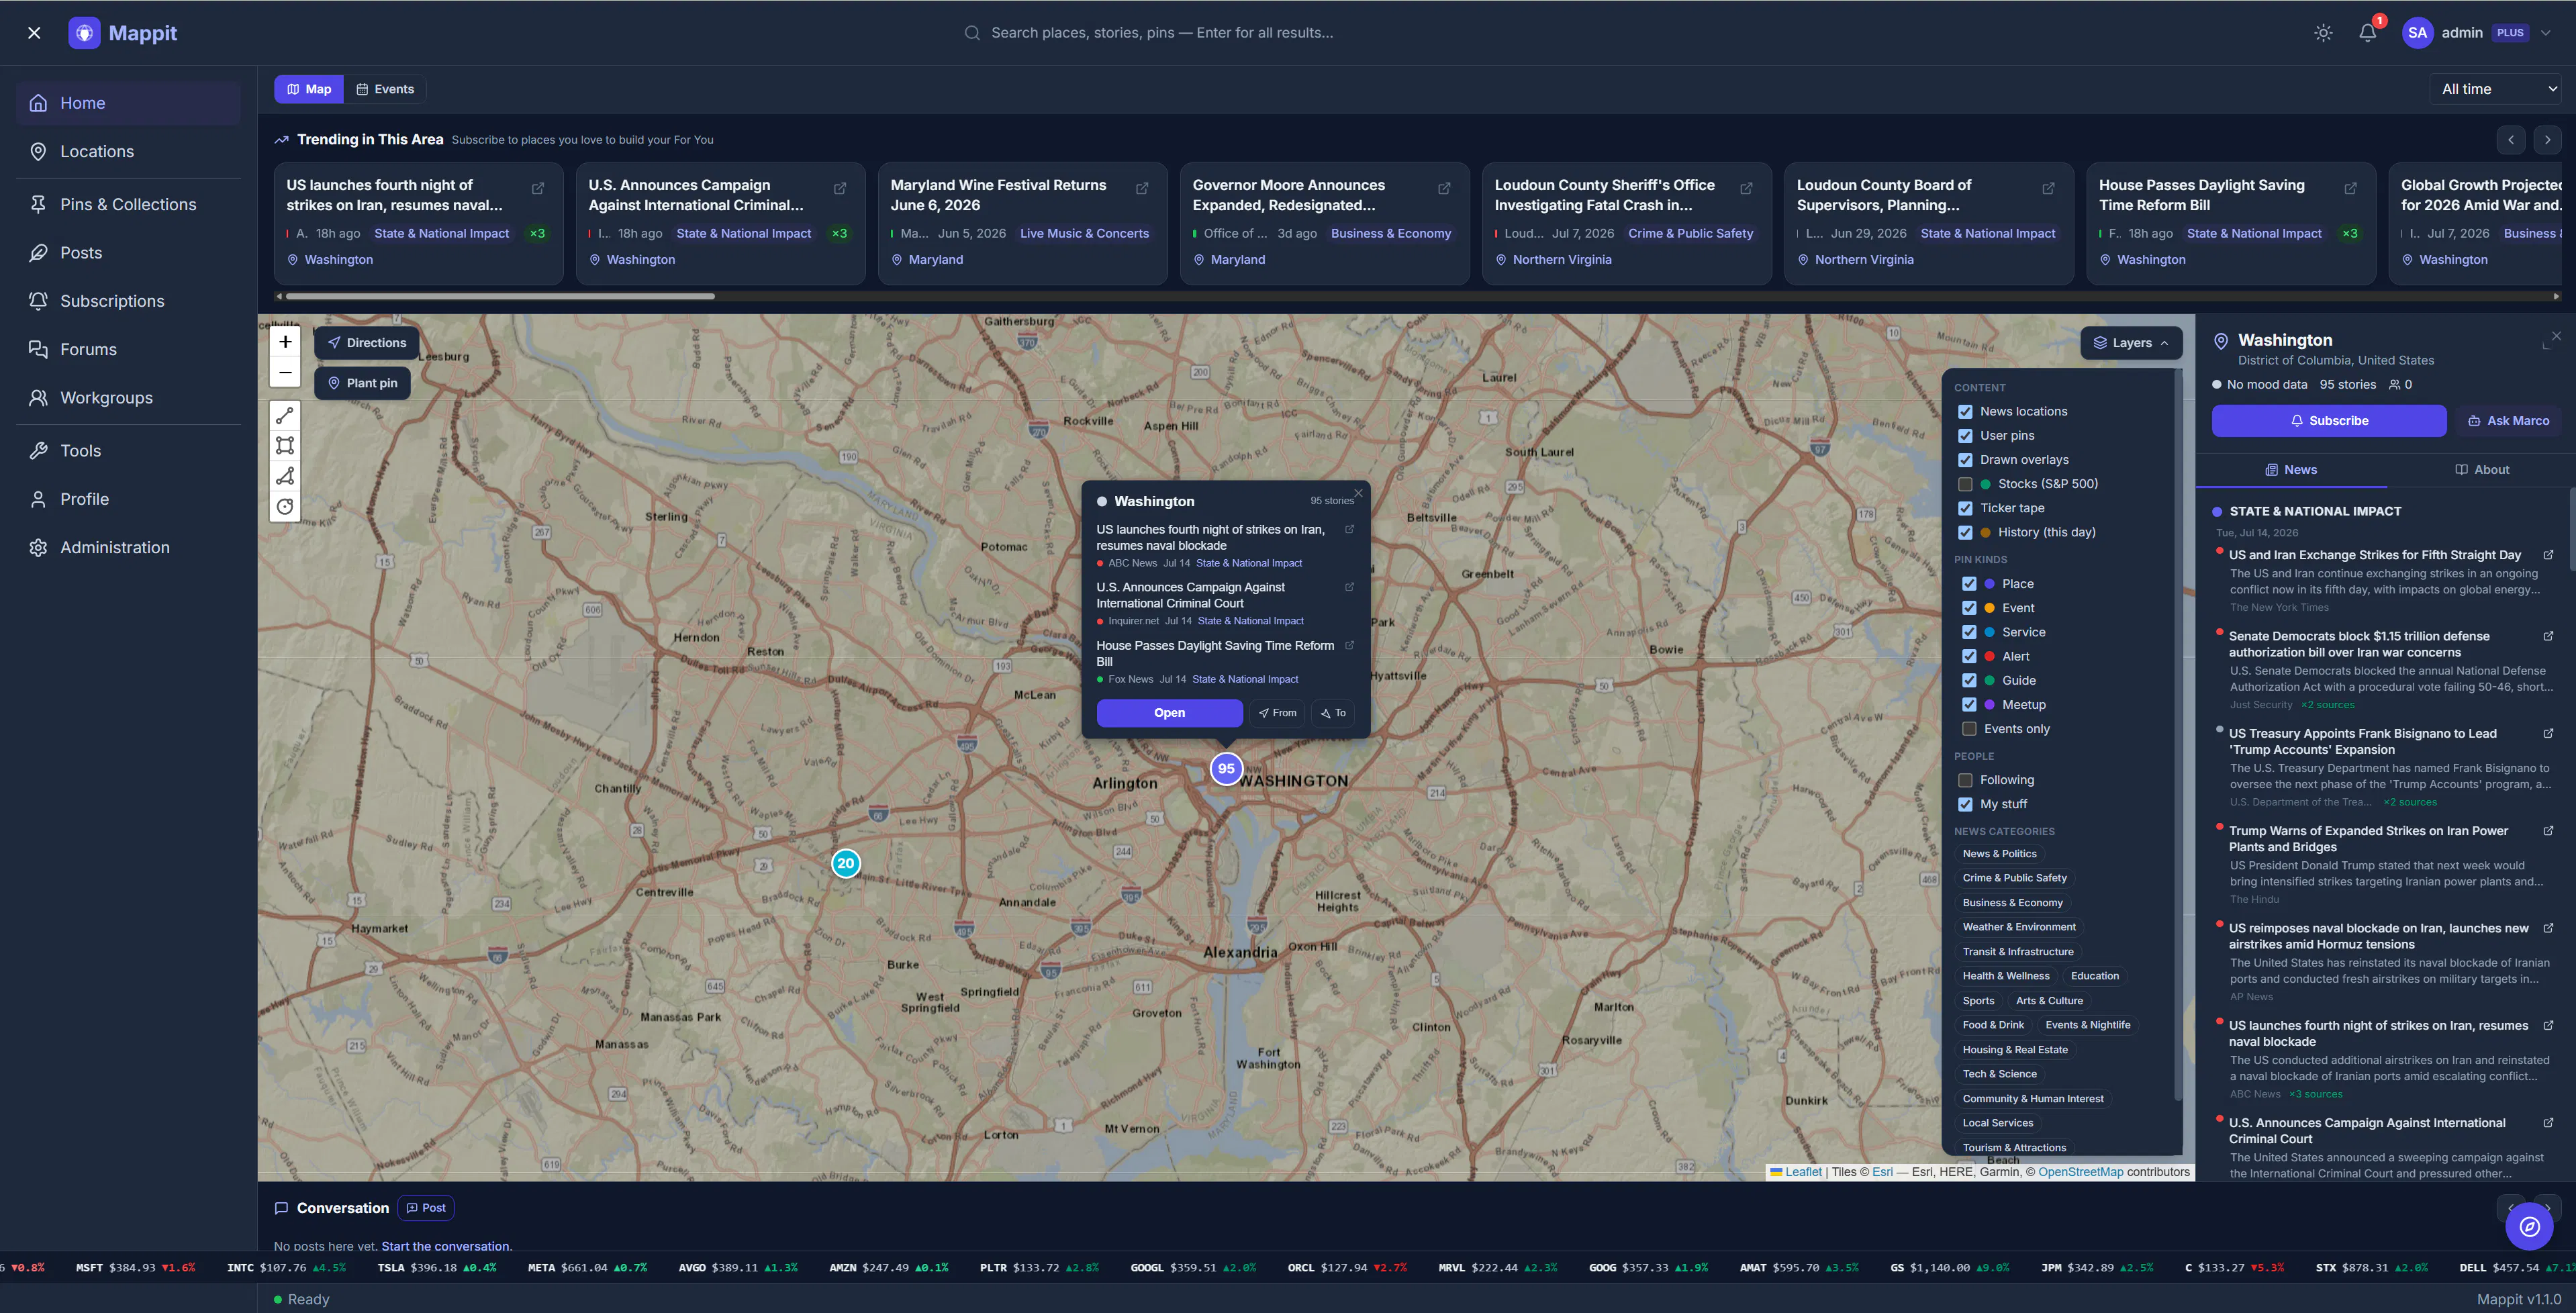Image resolution: width=2576 pixels, height=1313 pixels.
Task: Enable Events only checkbox
Action: tap(1969, 729)
